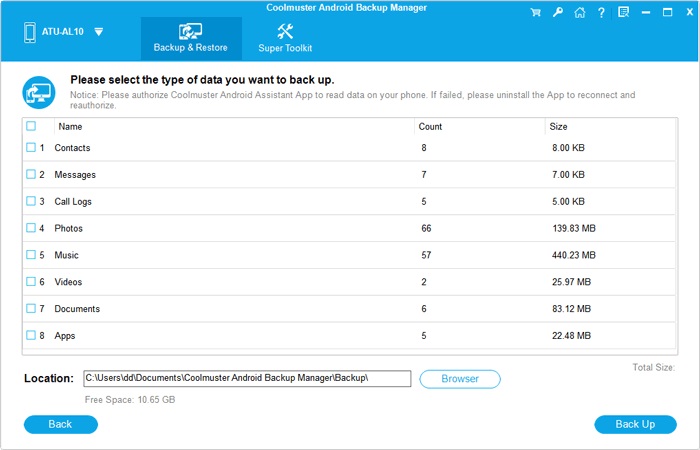Enable the Photos backup checkbox
This screenshot has height=450, width=700.
pos(31,228)
